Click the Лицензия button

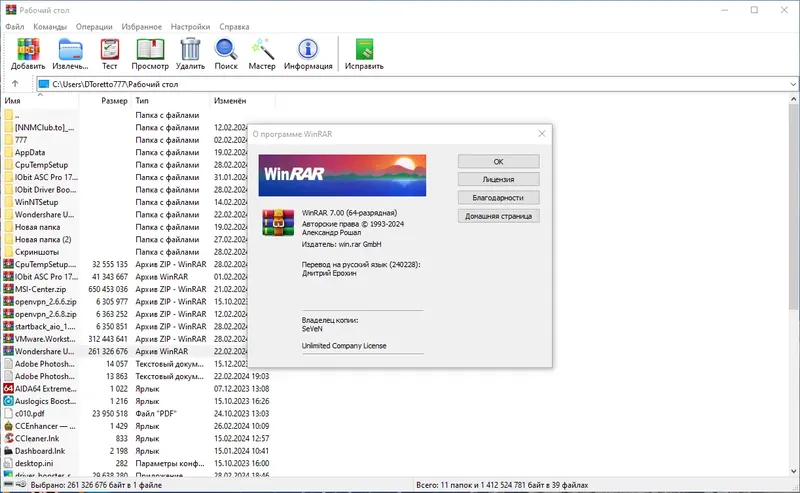click(498, 179)
